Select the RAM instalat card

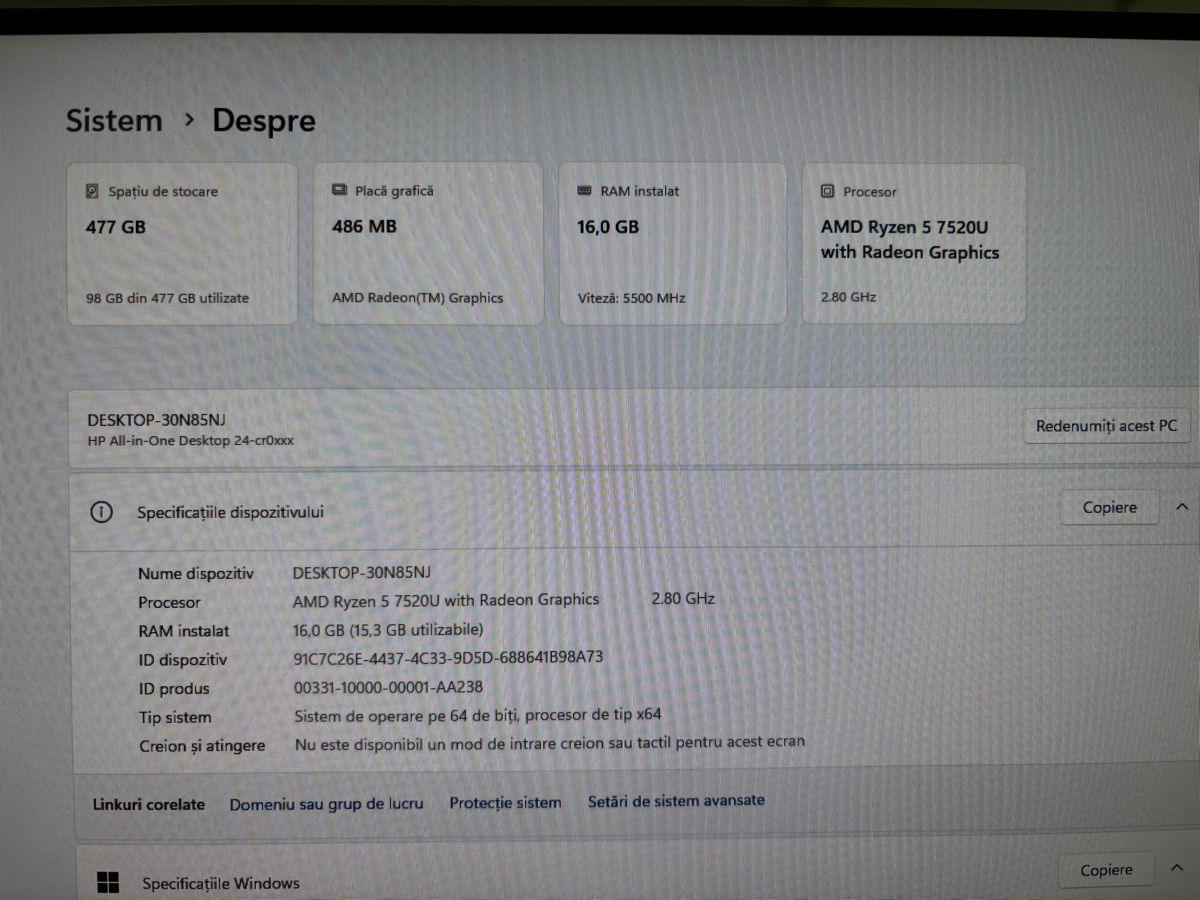(x=672, y=244)
